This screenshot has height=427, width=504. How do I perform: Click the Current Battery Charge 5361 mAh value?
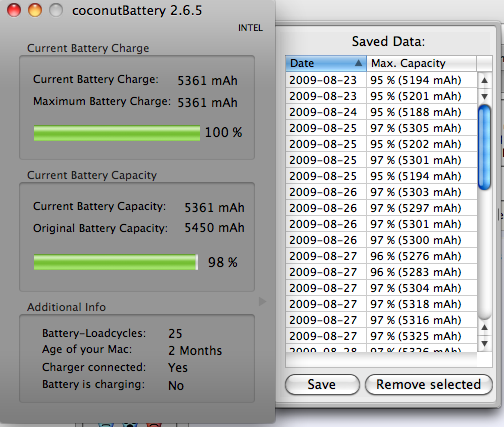[x=207, y=81]
